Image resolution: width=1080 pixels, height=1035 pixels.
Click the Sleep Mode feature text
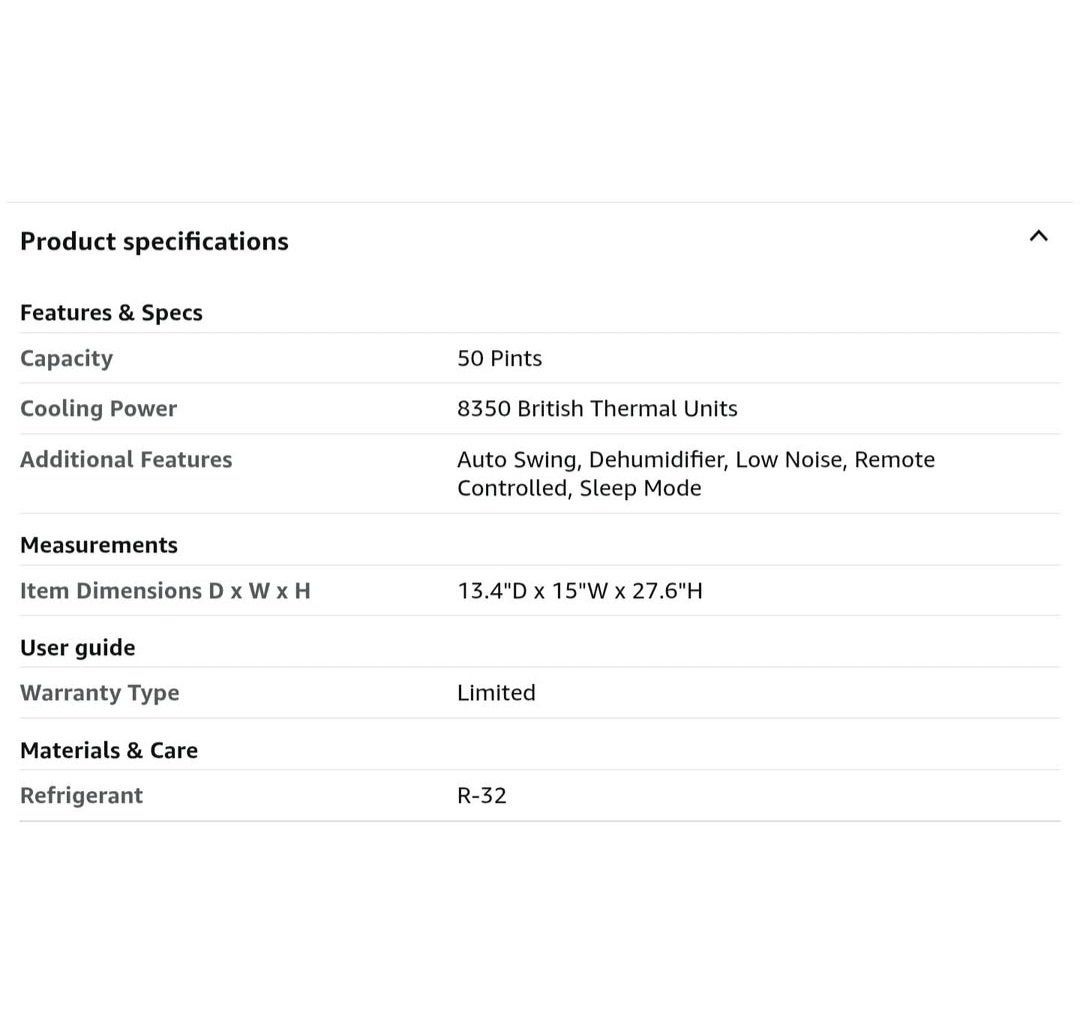[x=640, y=488]
